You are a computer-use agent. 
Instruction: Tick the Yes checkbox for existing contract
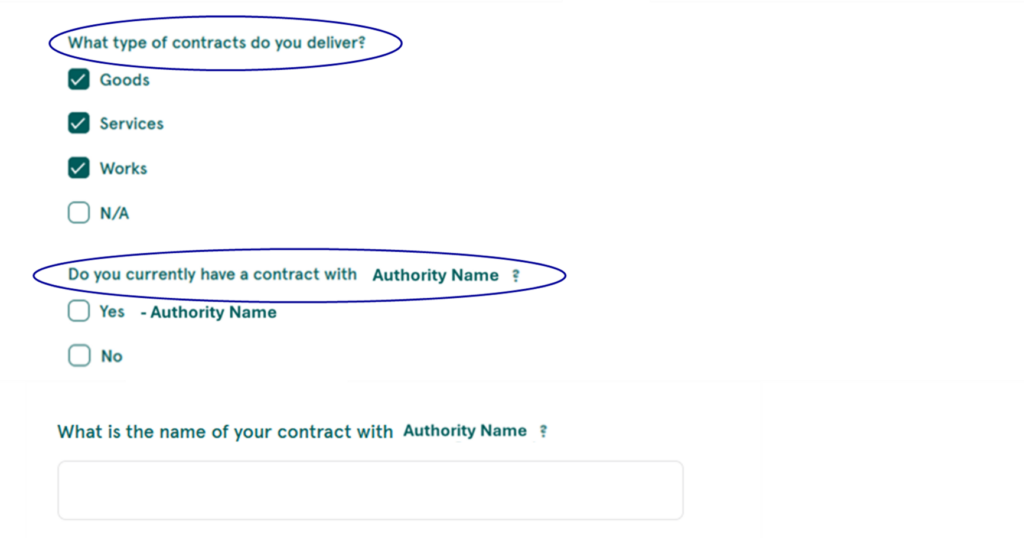point(78,311)
